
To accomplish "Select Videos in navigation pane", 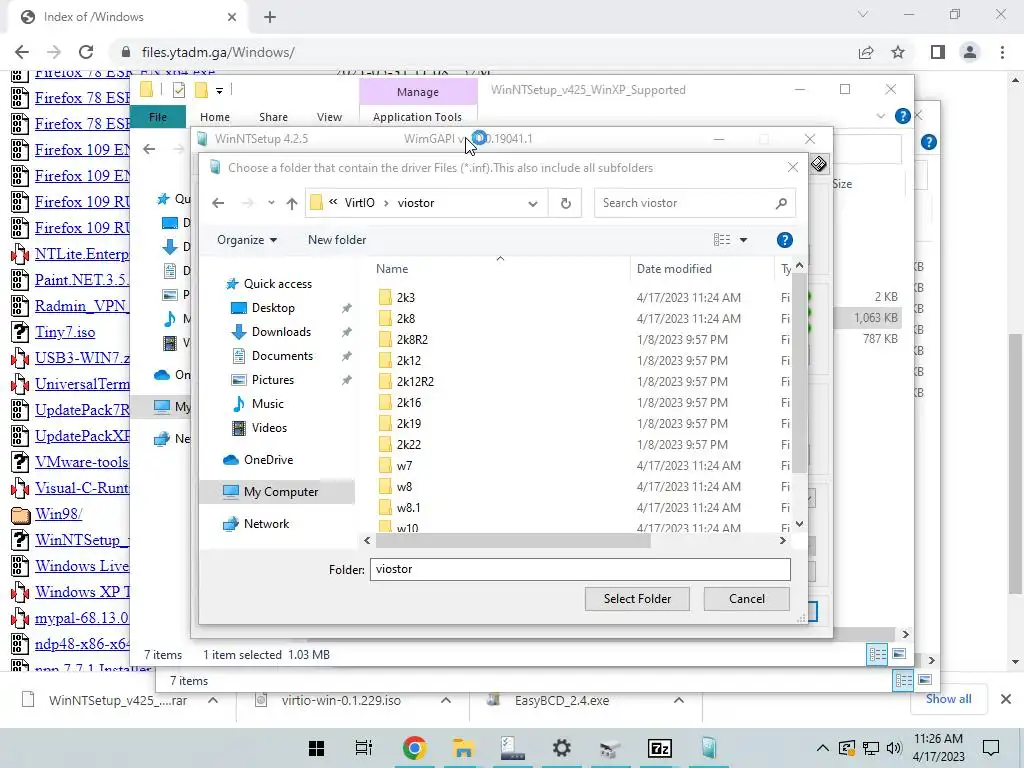I will [269, 428].
